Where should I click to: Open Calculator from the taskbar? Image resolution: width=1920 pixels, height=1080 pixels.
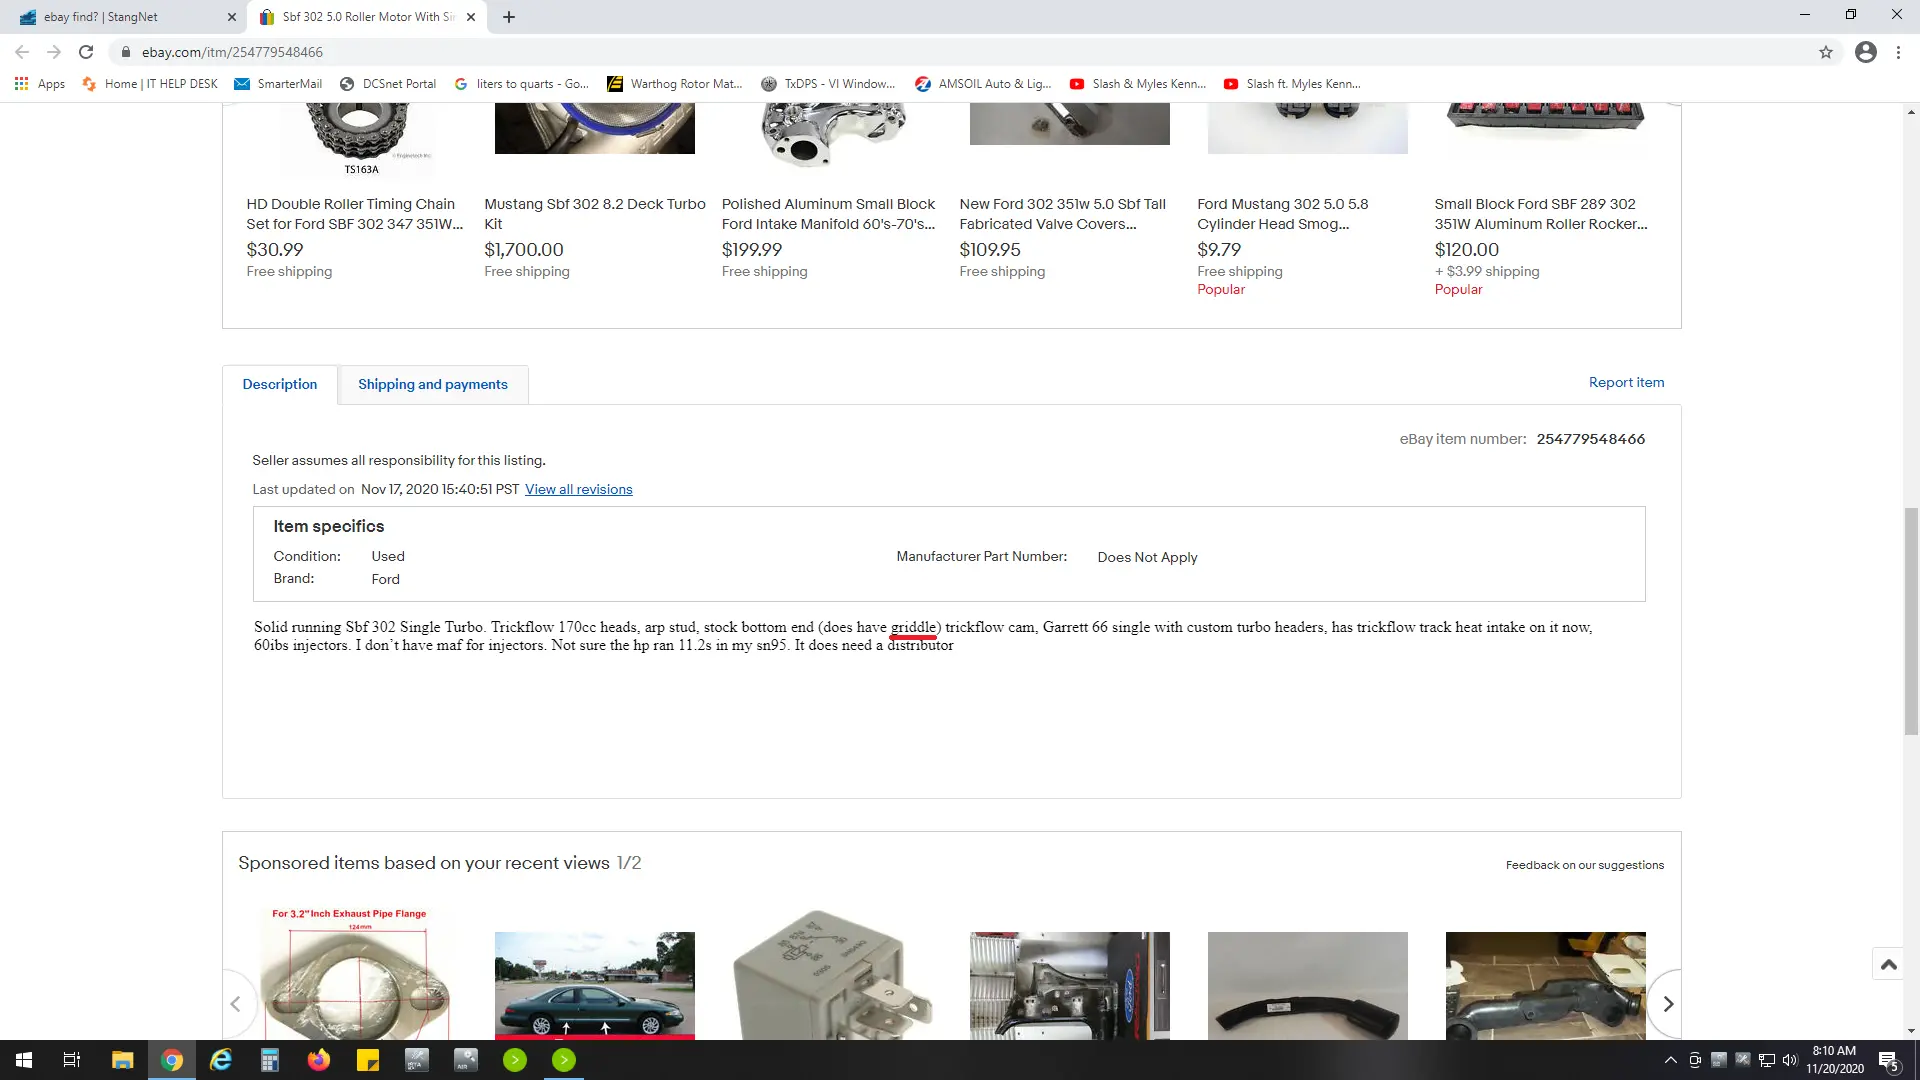269,1060
